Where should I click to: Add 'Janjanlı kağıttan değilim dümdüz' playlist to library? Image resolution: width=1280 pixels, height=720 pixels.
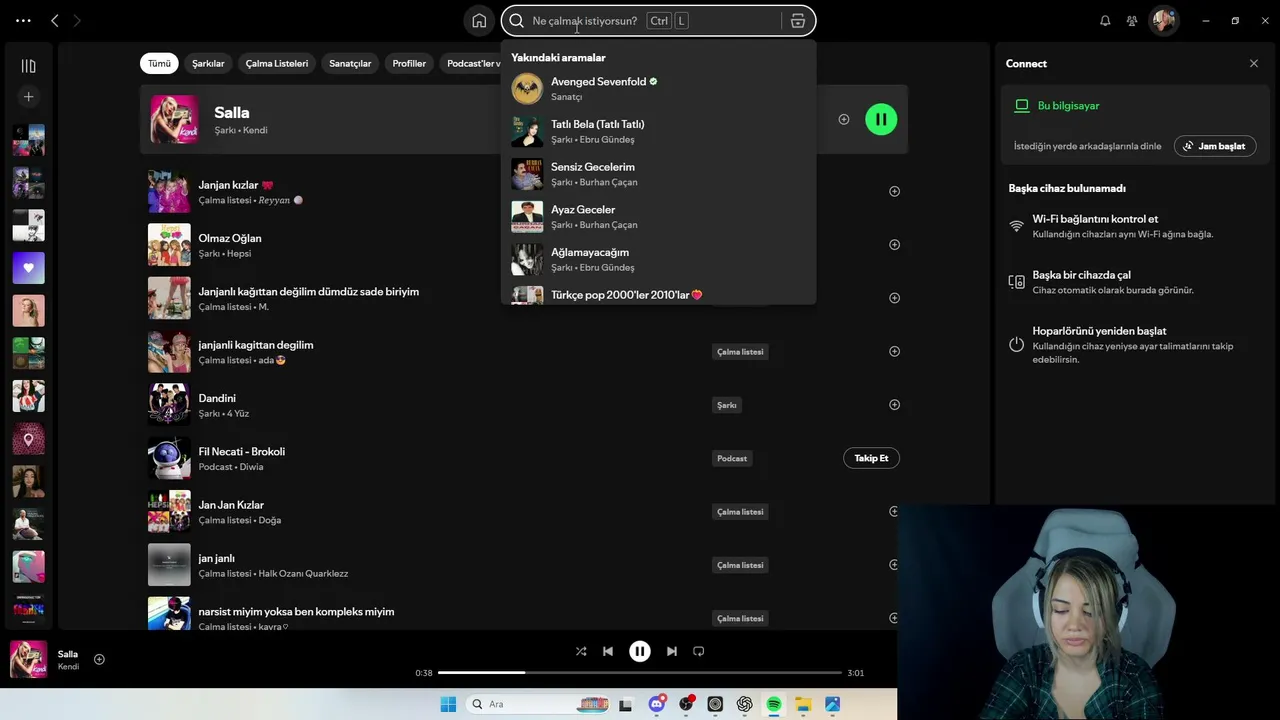click(x=894, y=298)
